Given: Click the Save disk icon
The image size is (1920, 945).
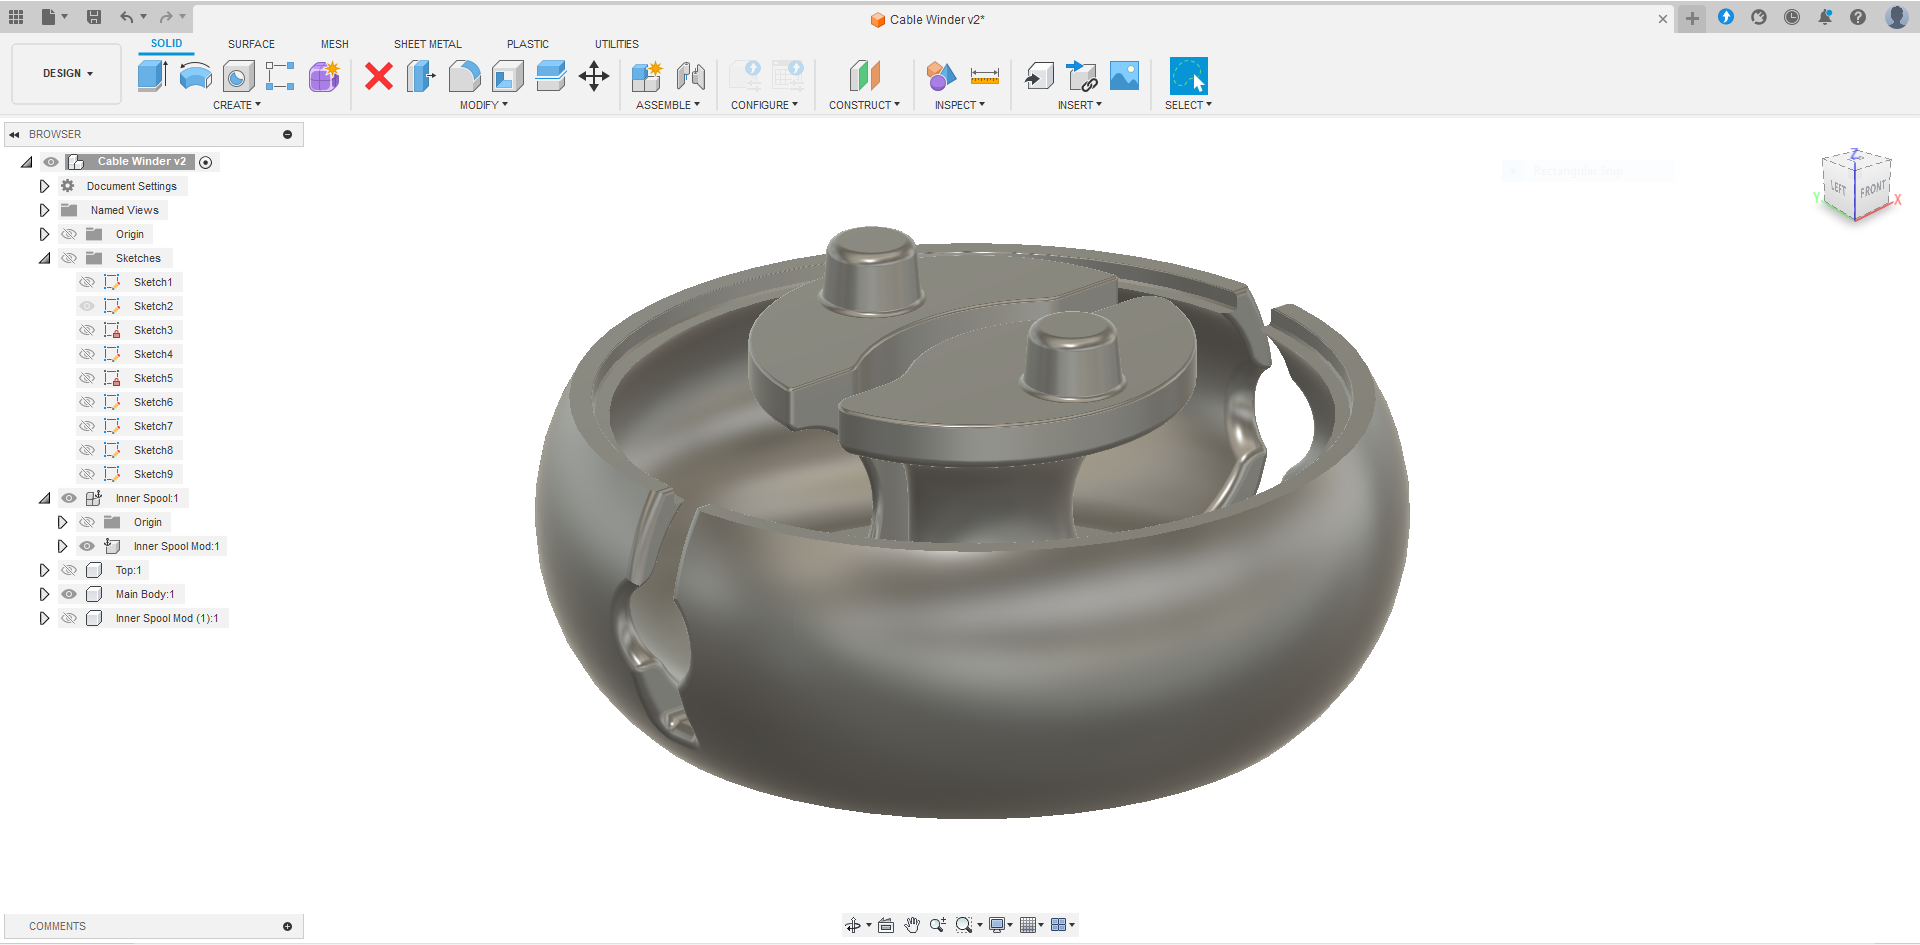Looking at the screenshot, I should coord(94,17).
